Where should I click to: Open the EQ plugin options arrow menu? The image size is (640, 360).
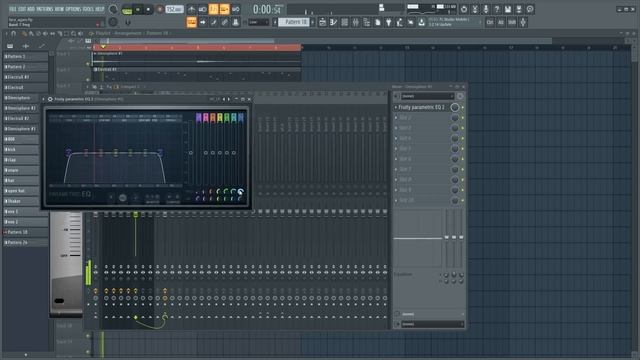(x=44, y=99)
